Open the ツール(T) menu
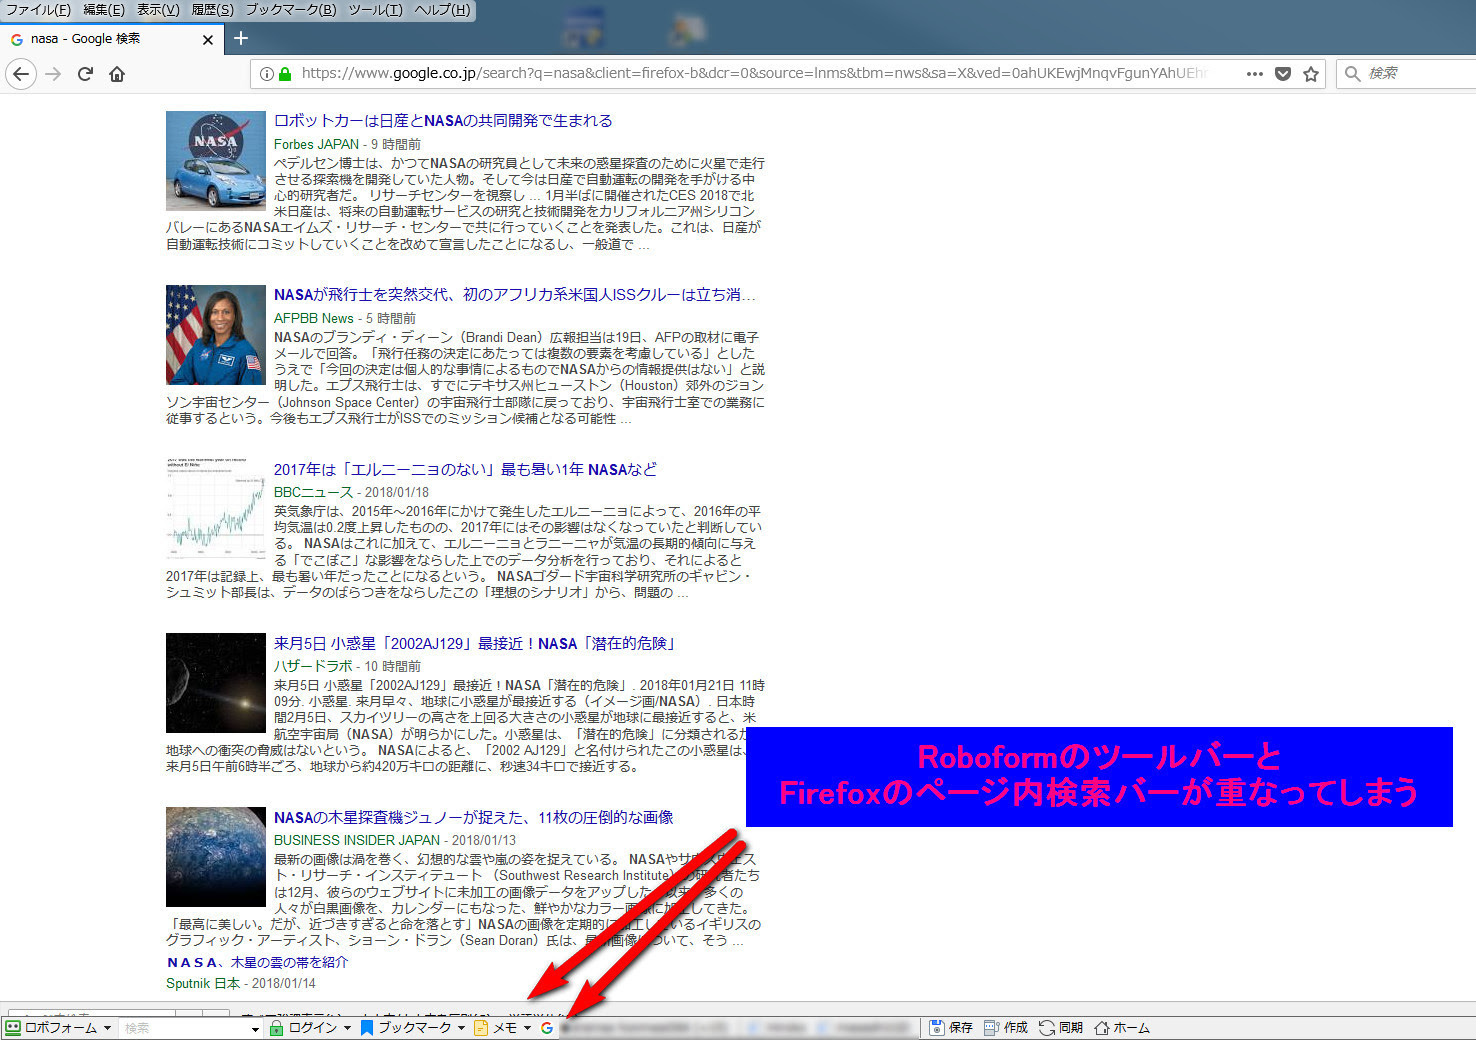This screenshot has height=1040, width=1476. pyautogui.click(x=376, y=10)
